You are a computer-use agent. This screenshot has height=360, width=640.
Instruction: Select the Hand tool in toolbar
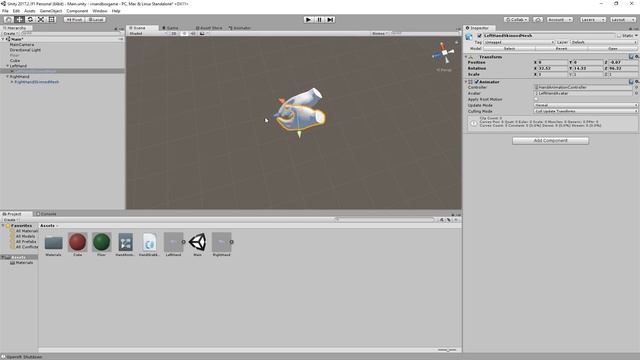8,20
